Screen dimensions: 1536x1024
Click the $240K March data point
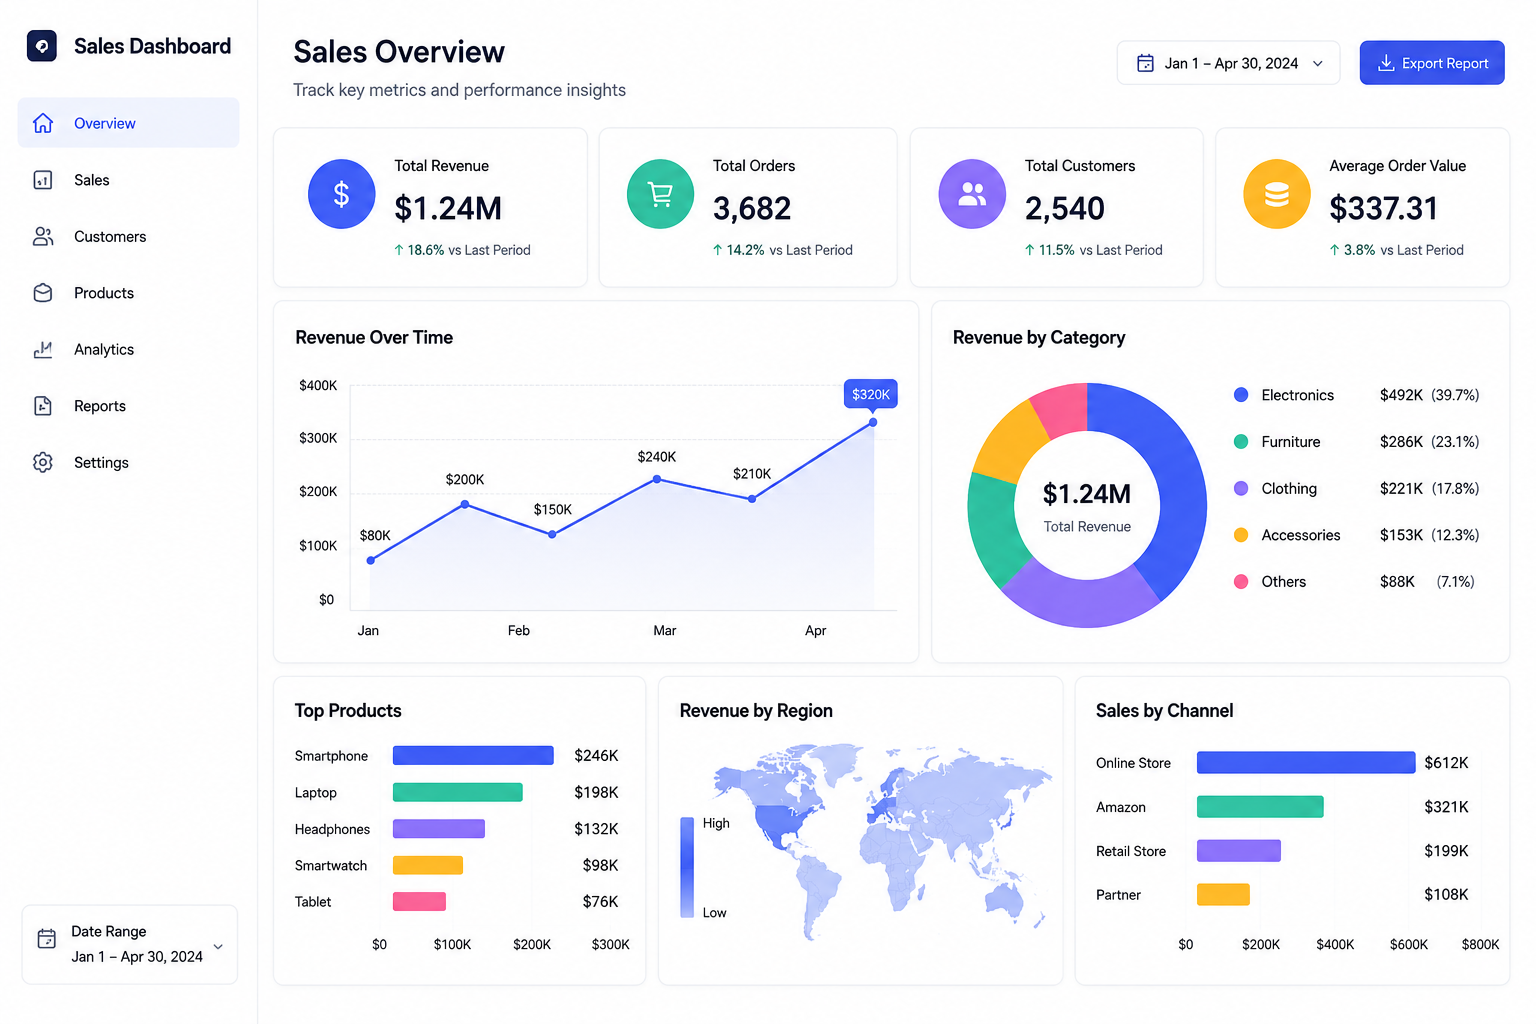[657, 479]
